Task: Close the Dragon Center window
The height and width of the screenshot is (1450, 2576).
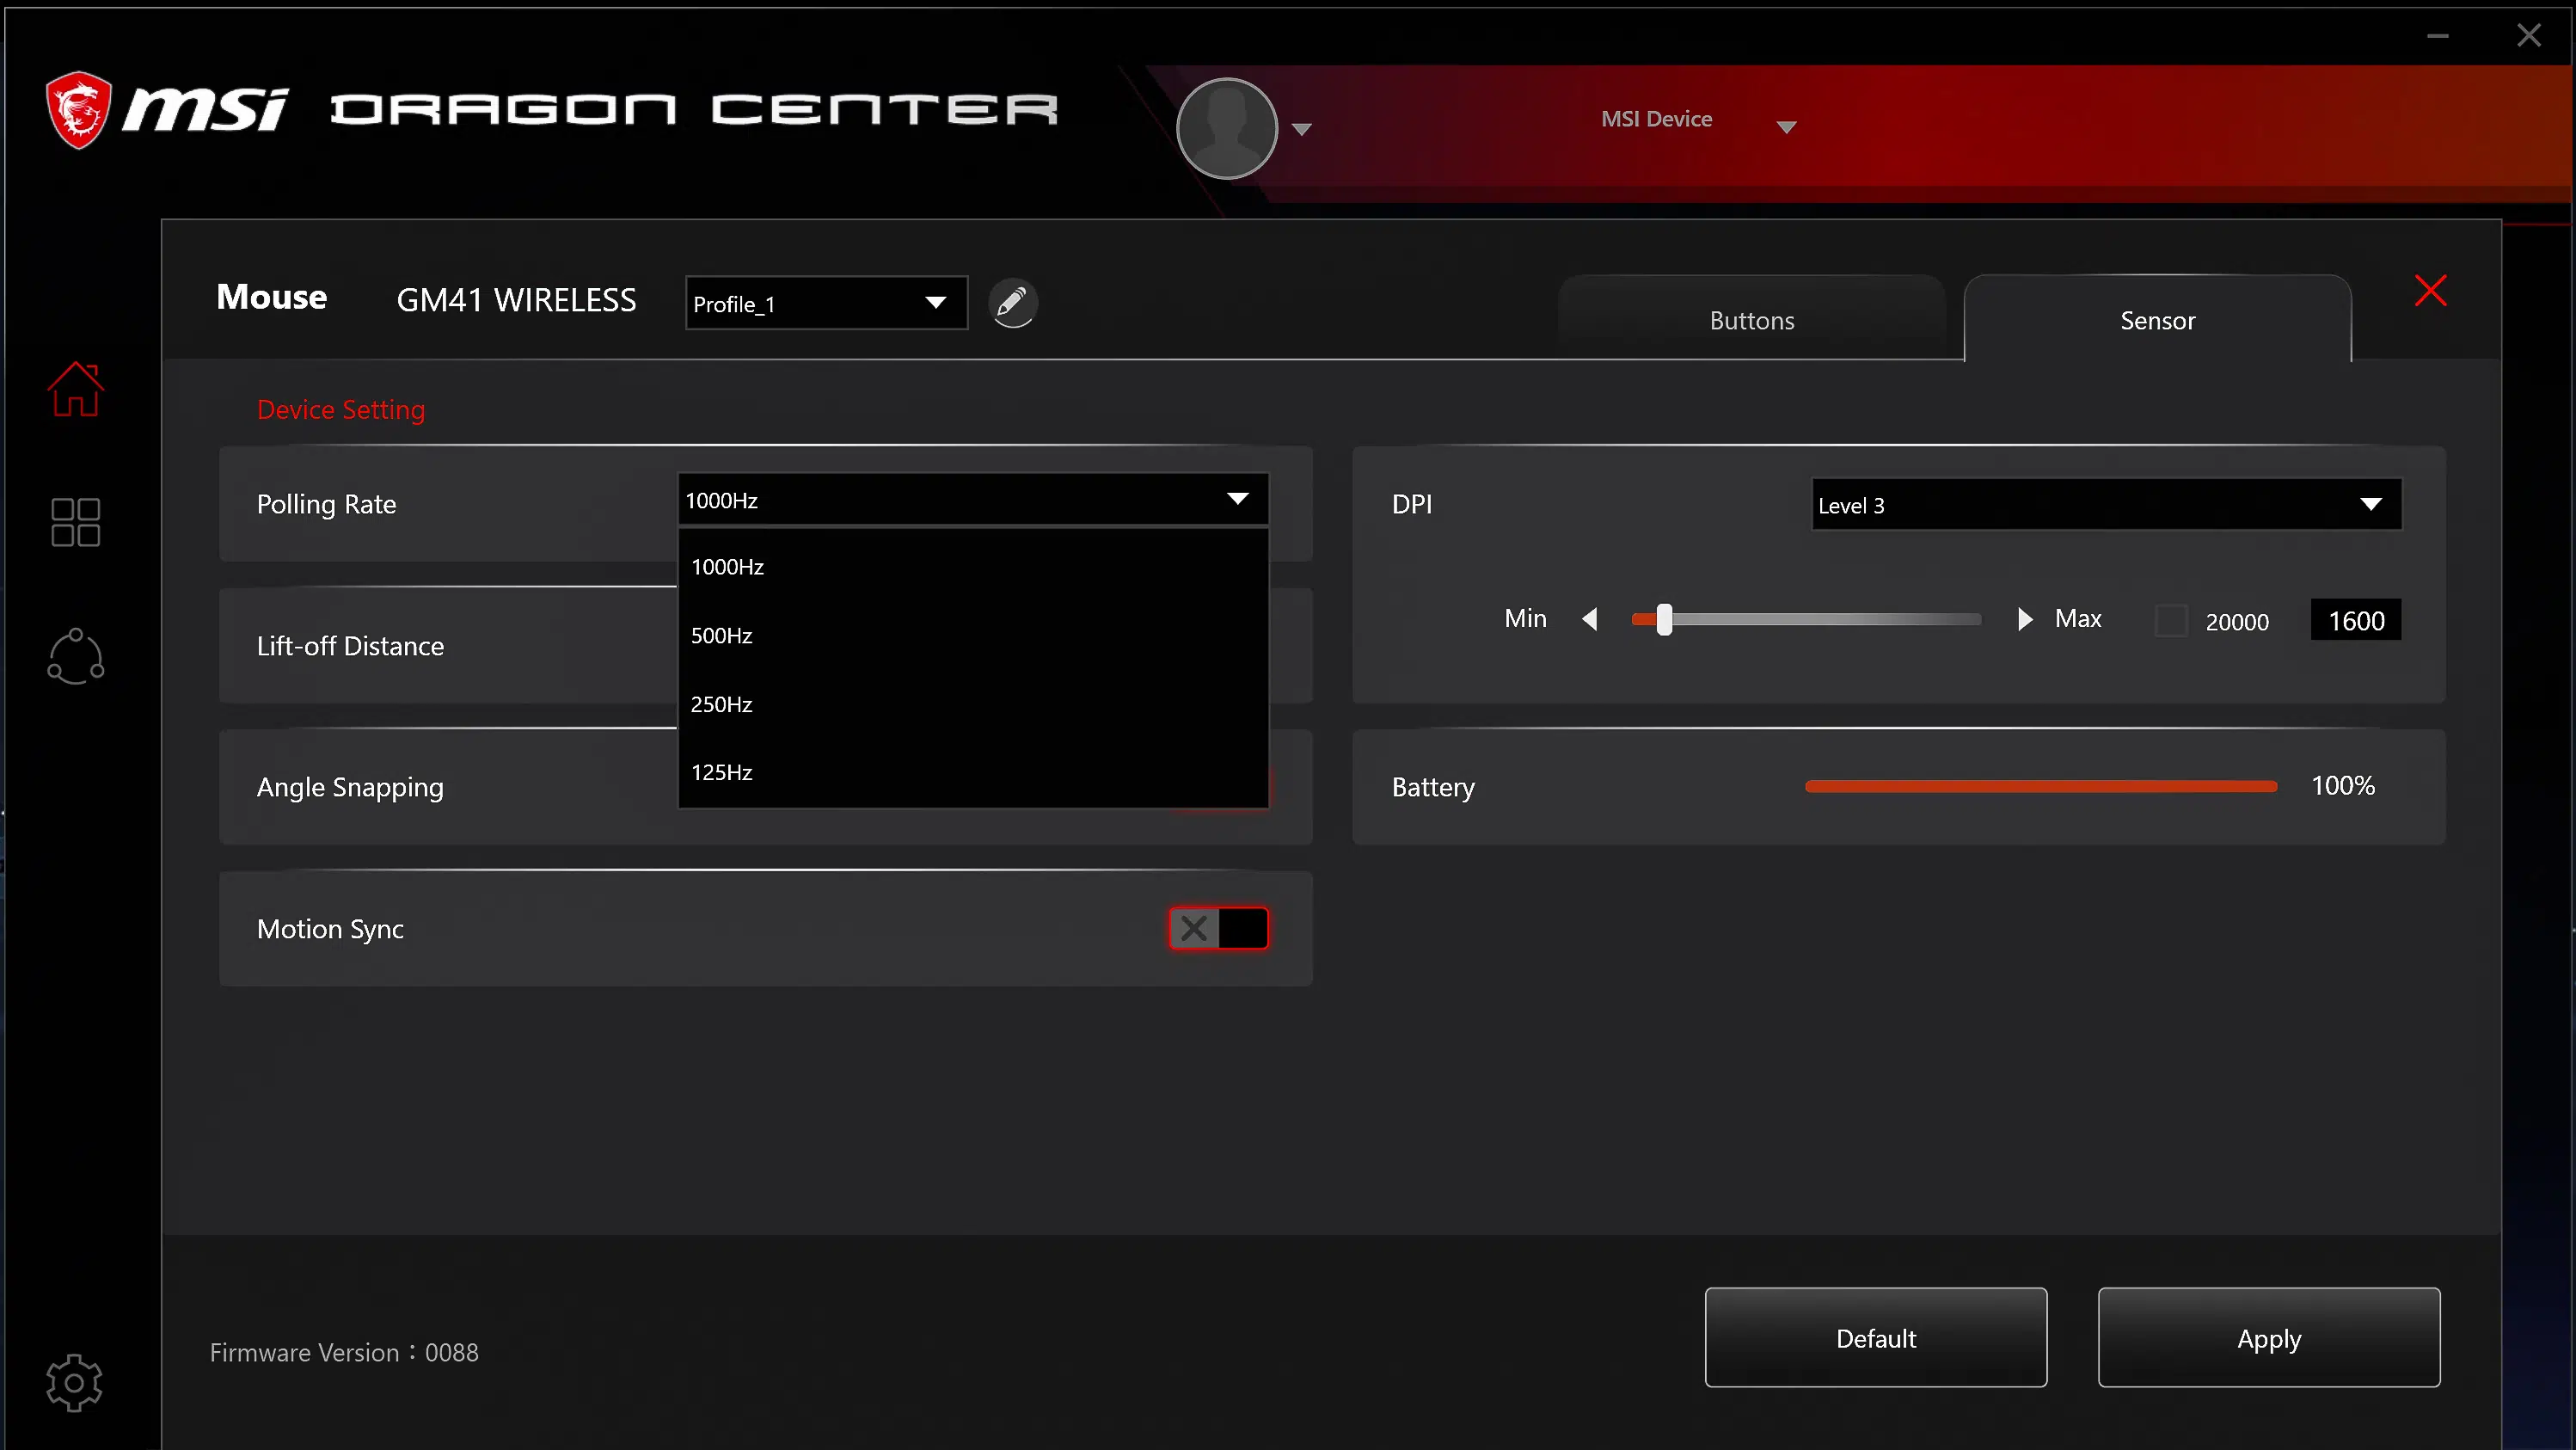Action: tap(2529, 36)
